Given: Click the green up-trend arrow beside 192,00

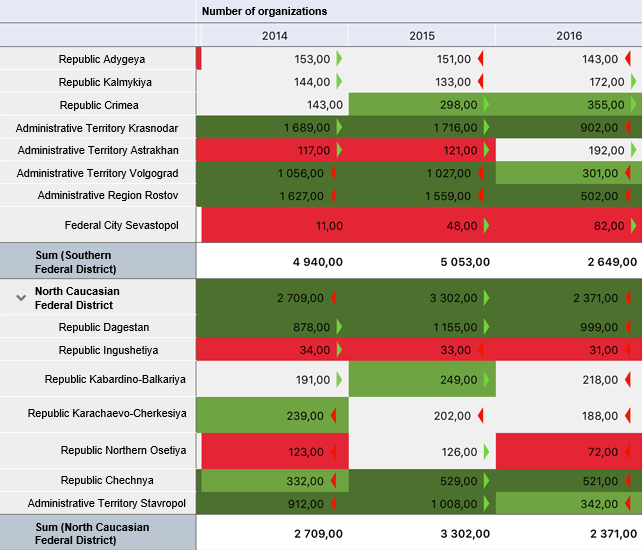Looking at the screenshot, I should click(x=634, y=150).
